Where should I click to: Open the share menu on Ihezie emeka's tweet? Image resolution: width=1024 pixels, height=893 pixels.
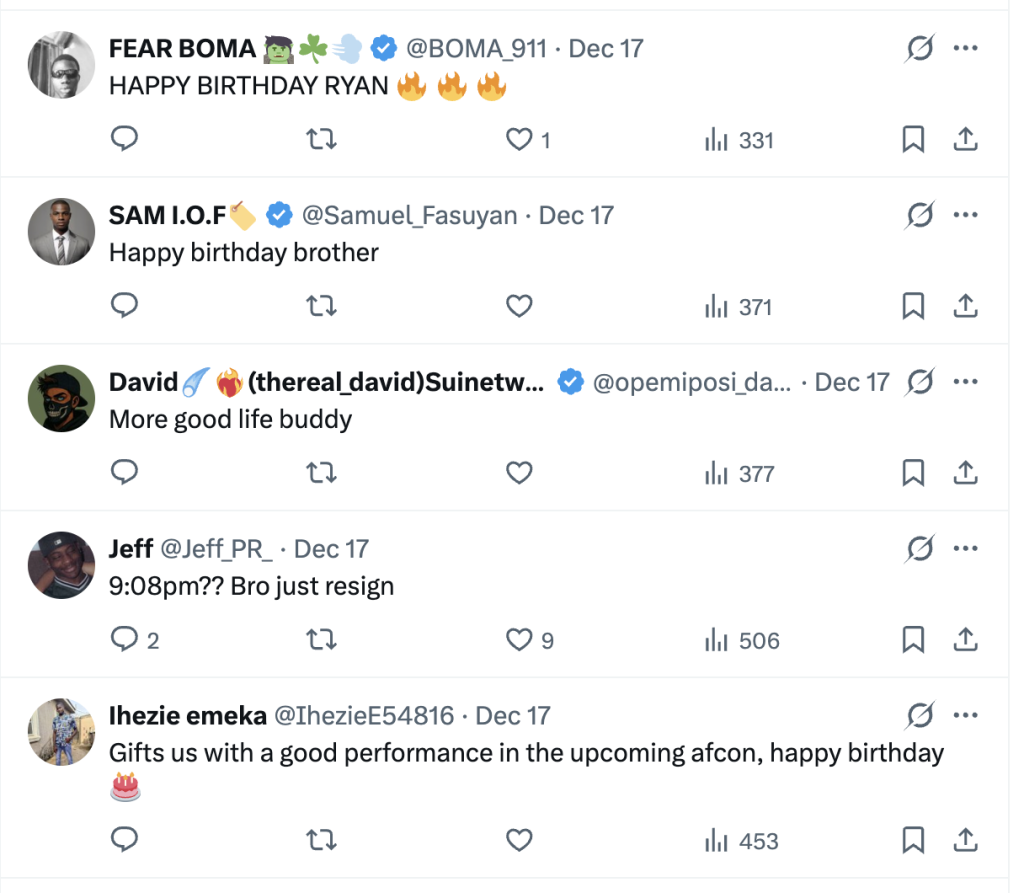point(966,840)
